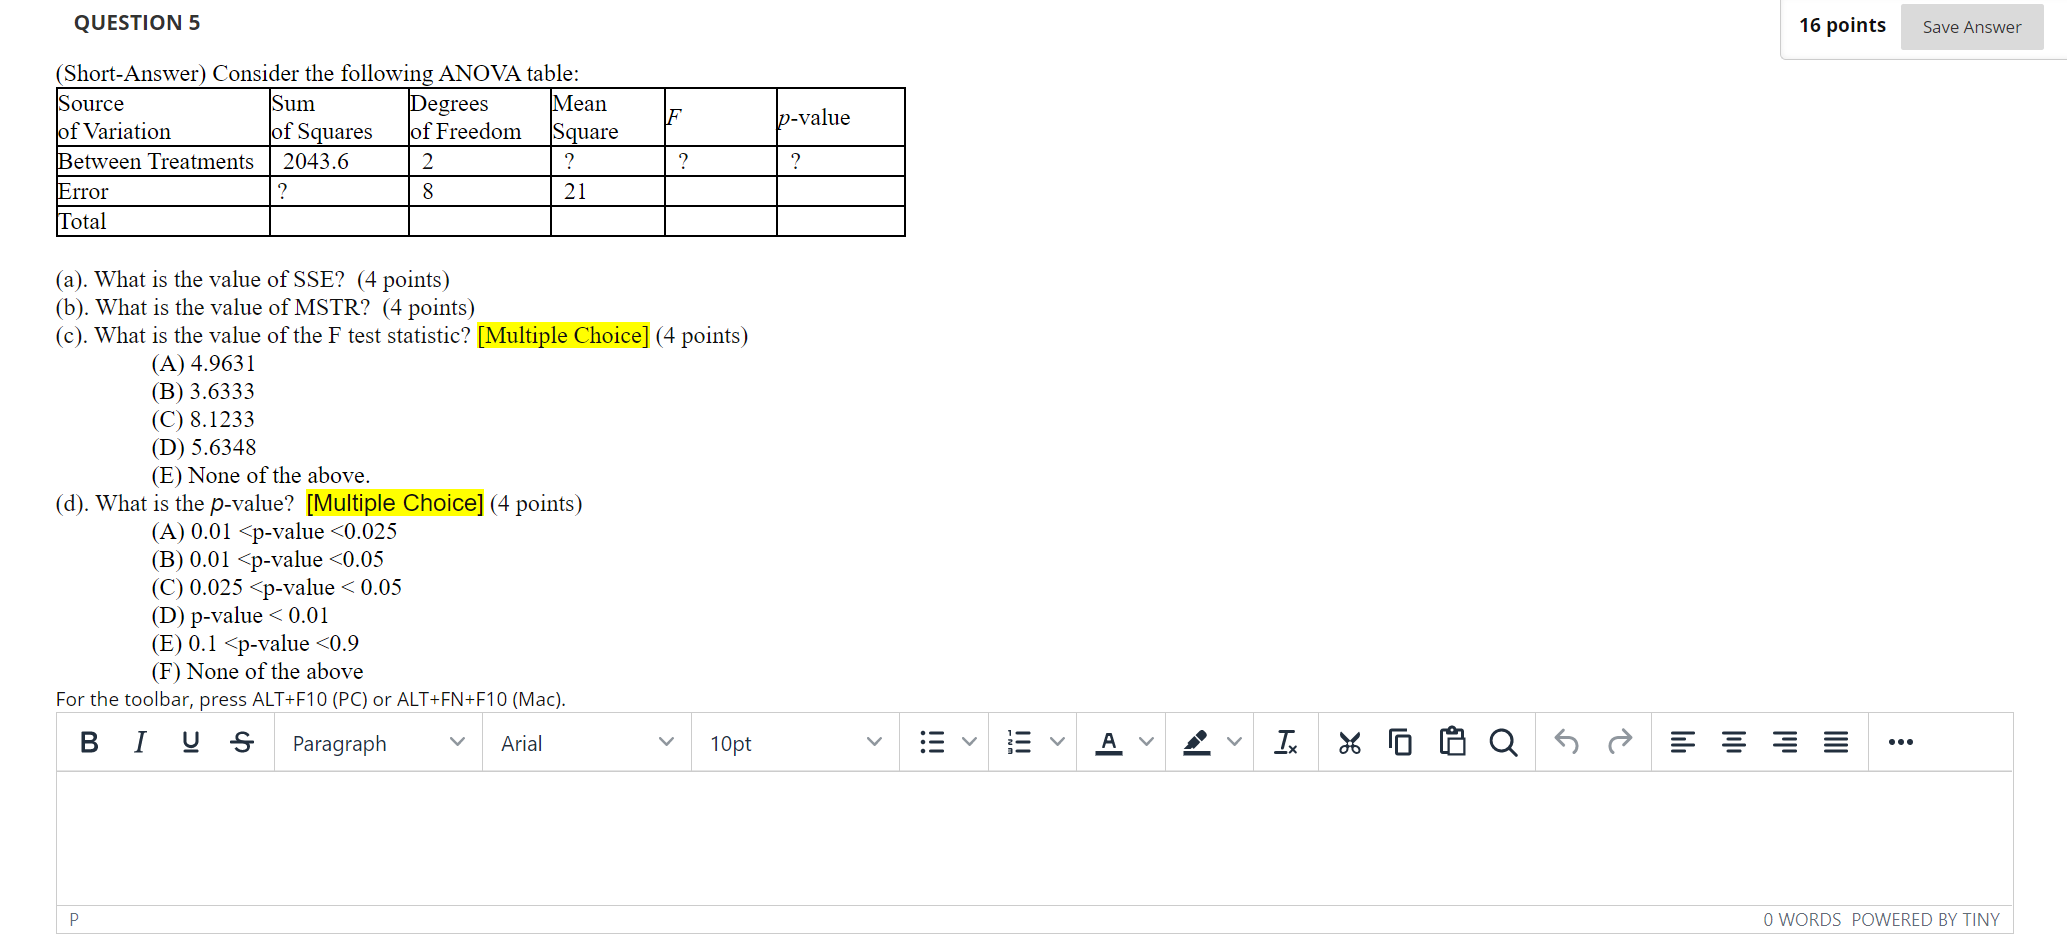Viewport: 2067px width, 938px height.
Task: Apply strikethrough formatting
Action: click(x=242, y=742)
